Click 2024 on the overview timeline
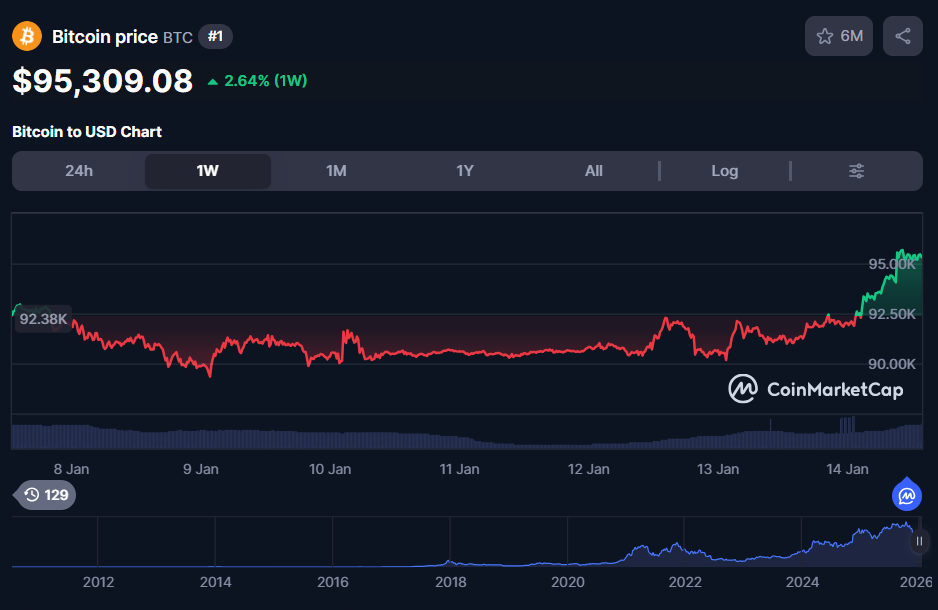938x610 pixels. [x=802, y=582]
